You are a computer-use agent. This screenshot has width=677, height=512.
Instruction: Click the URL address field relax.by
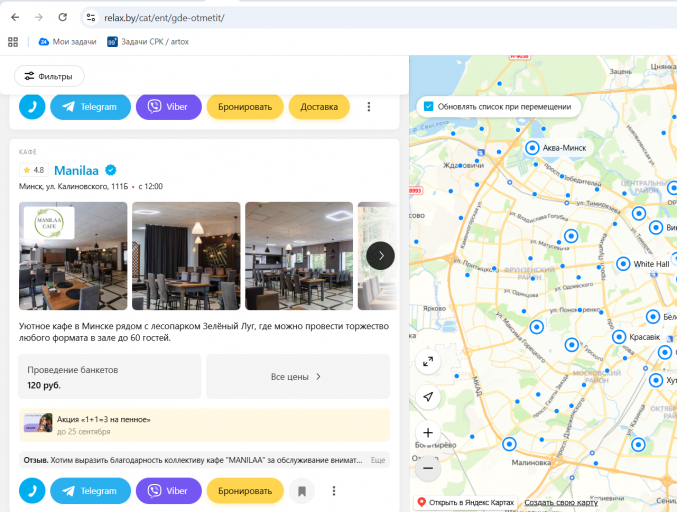pos(164,18)
